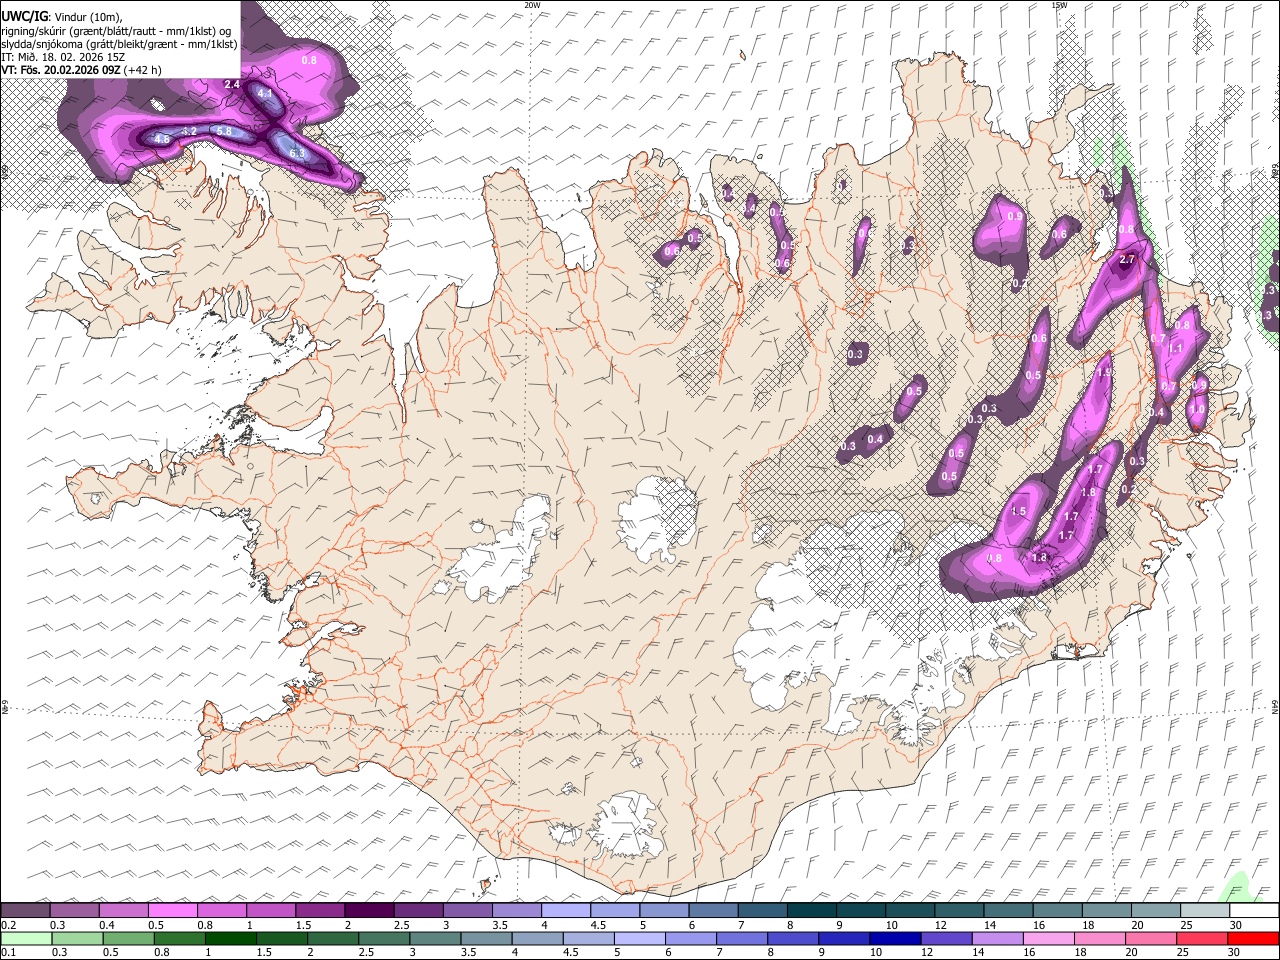Screen dimensions: 1280x960
Task: Select the '15W' longitude label at the top
Action: pyautogui.click(x=1059, y=5)
